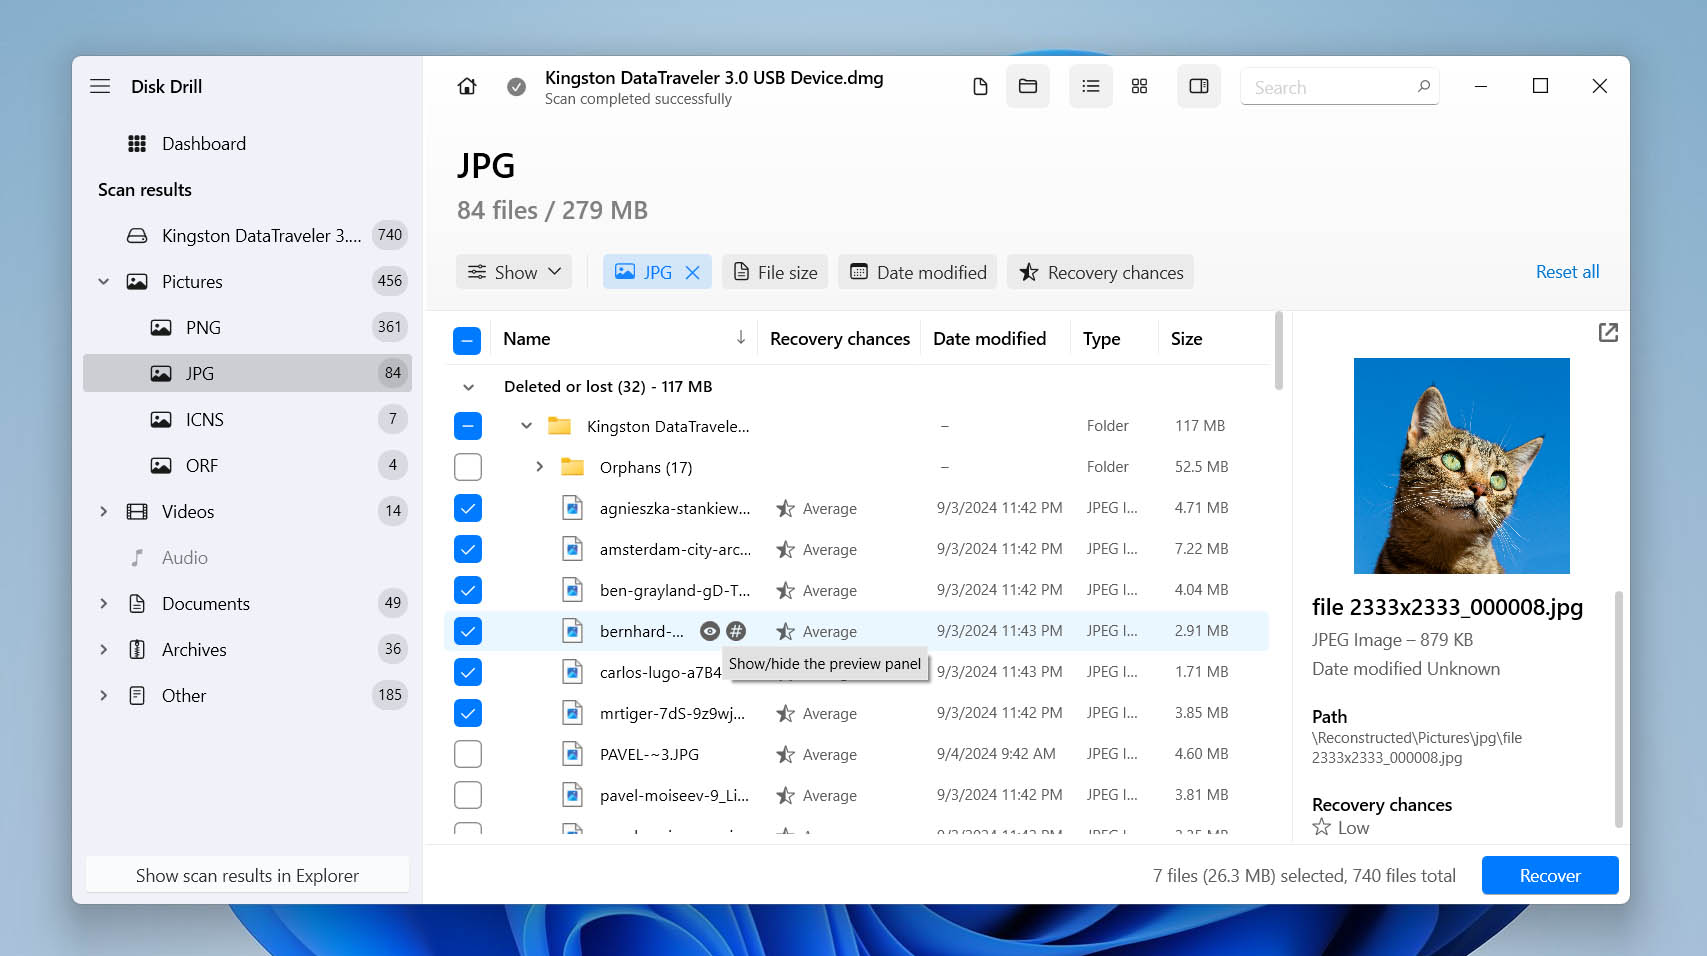Image resolution: width=1707 pixels, height=956 pixels.
Task: Open the File size filter
Action: tap(775, 272)
